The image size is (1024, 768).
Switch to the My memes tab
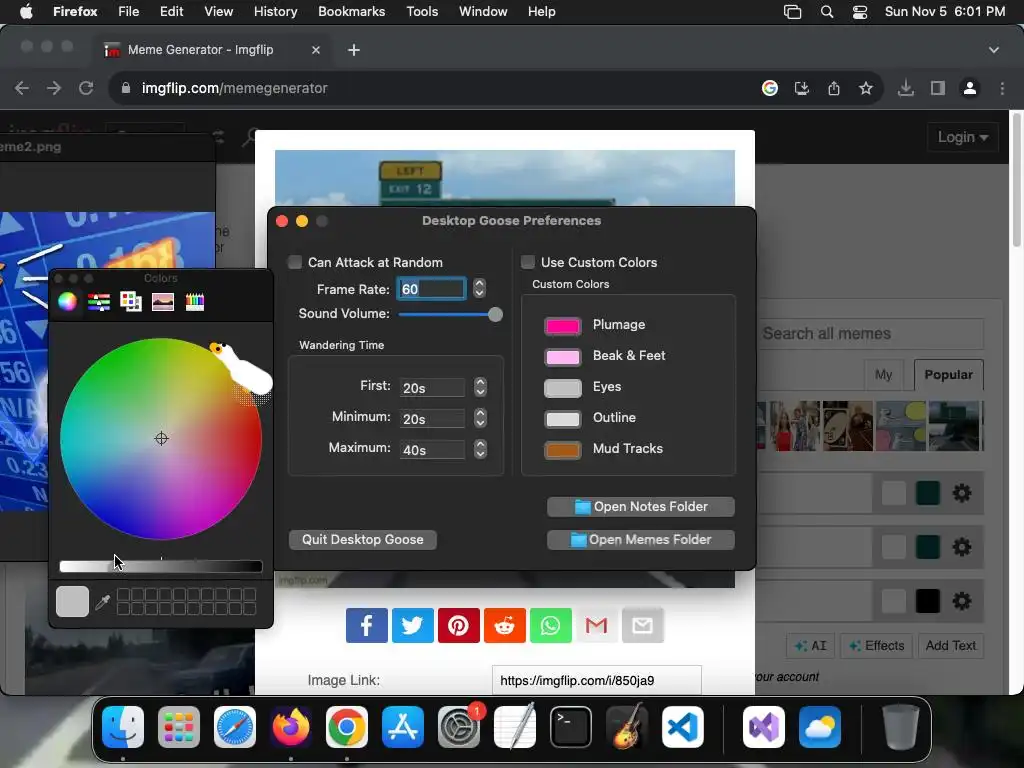(883, 374)
